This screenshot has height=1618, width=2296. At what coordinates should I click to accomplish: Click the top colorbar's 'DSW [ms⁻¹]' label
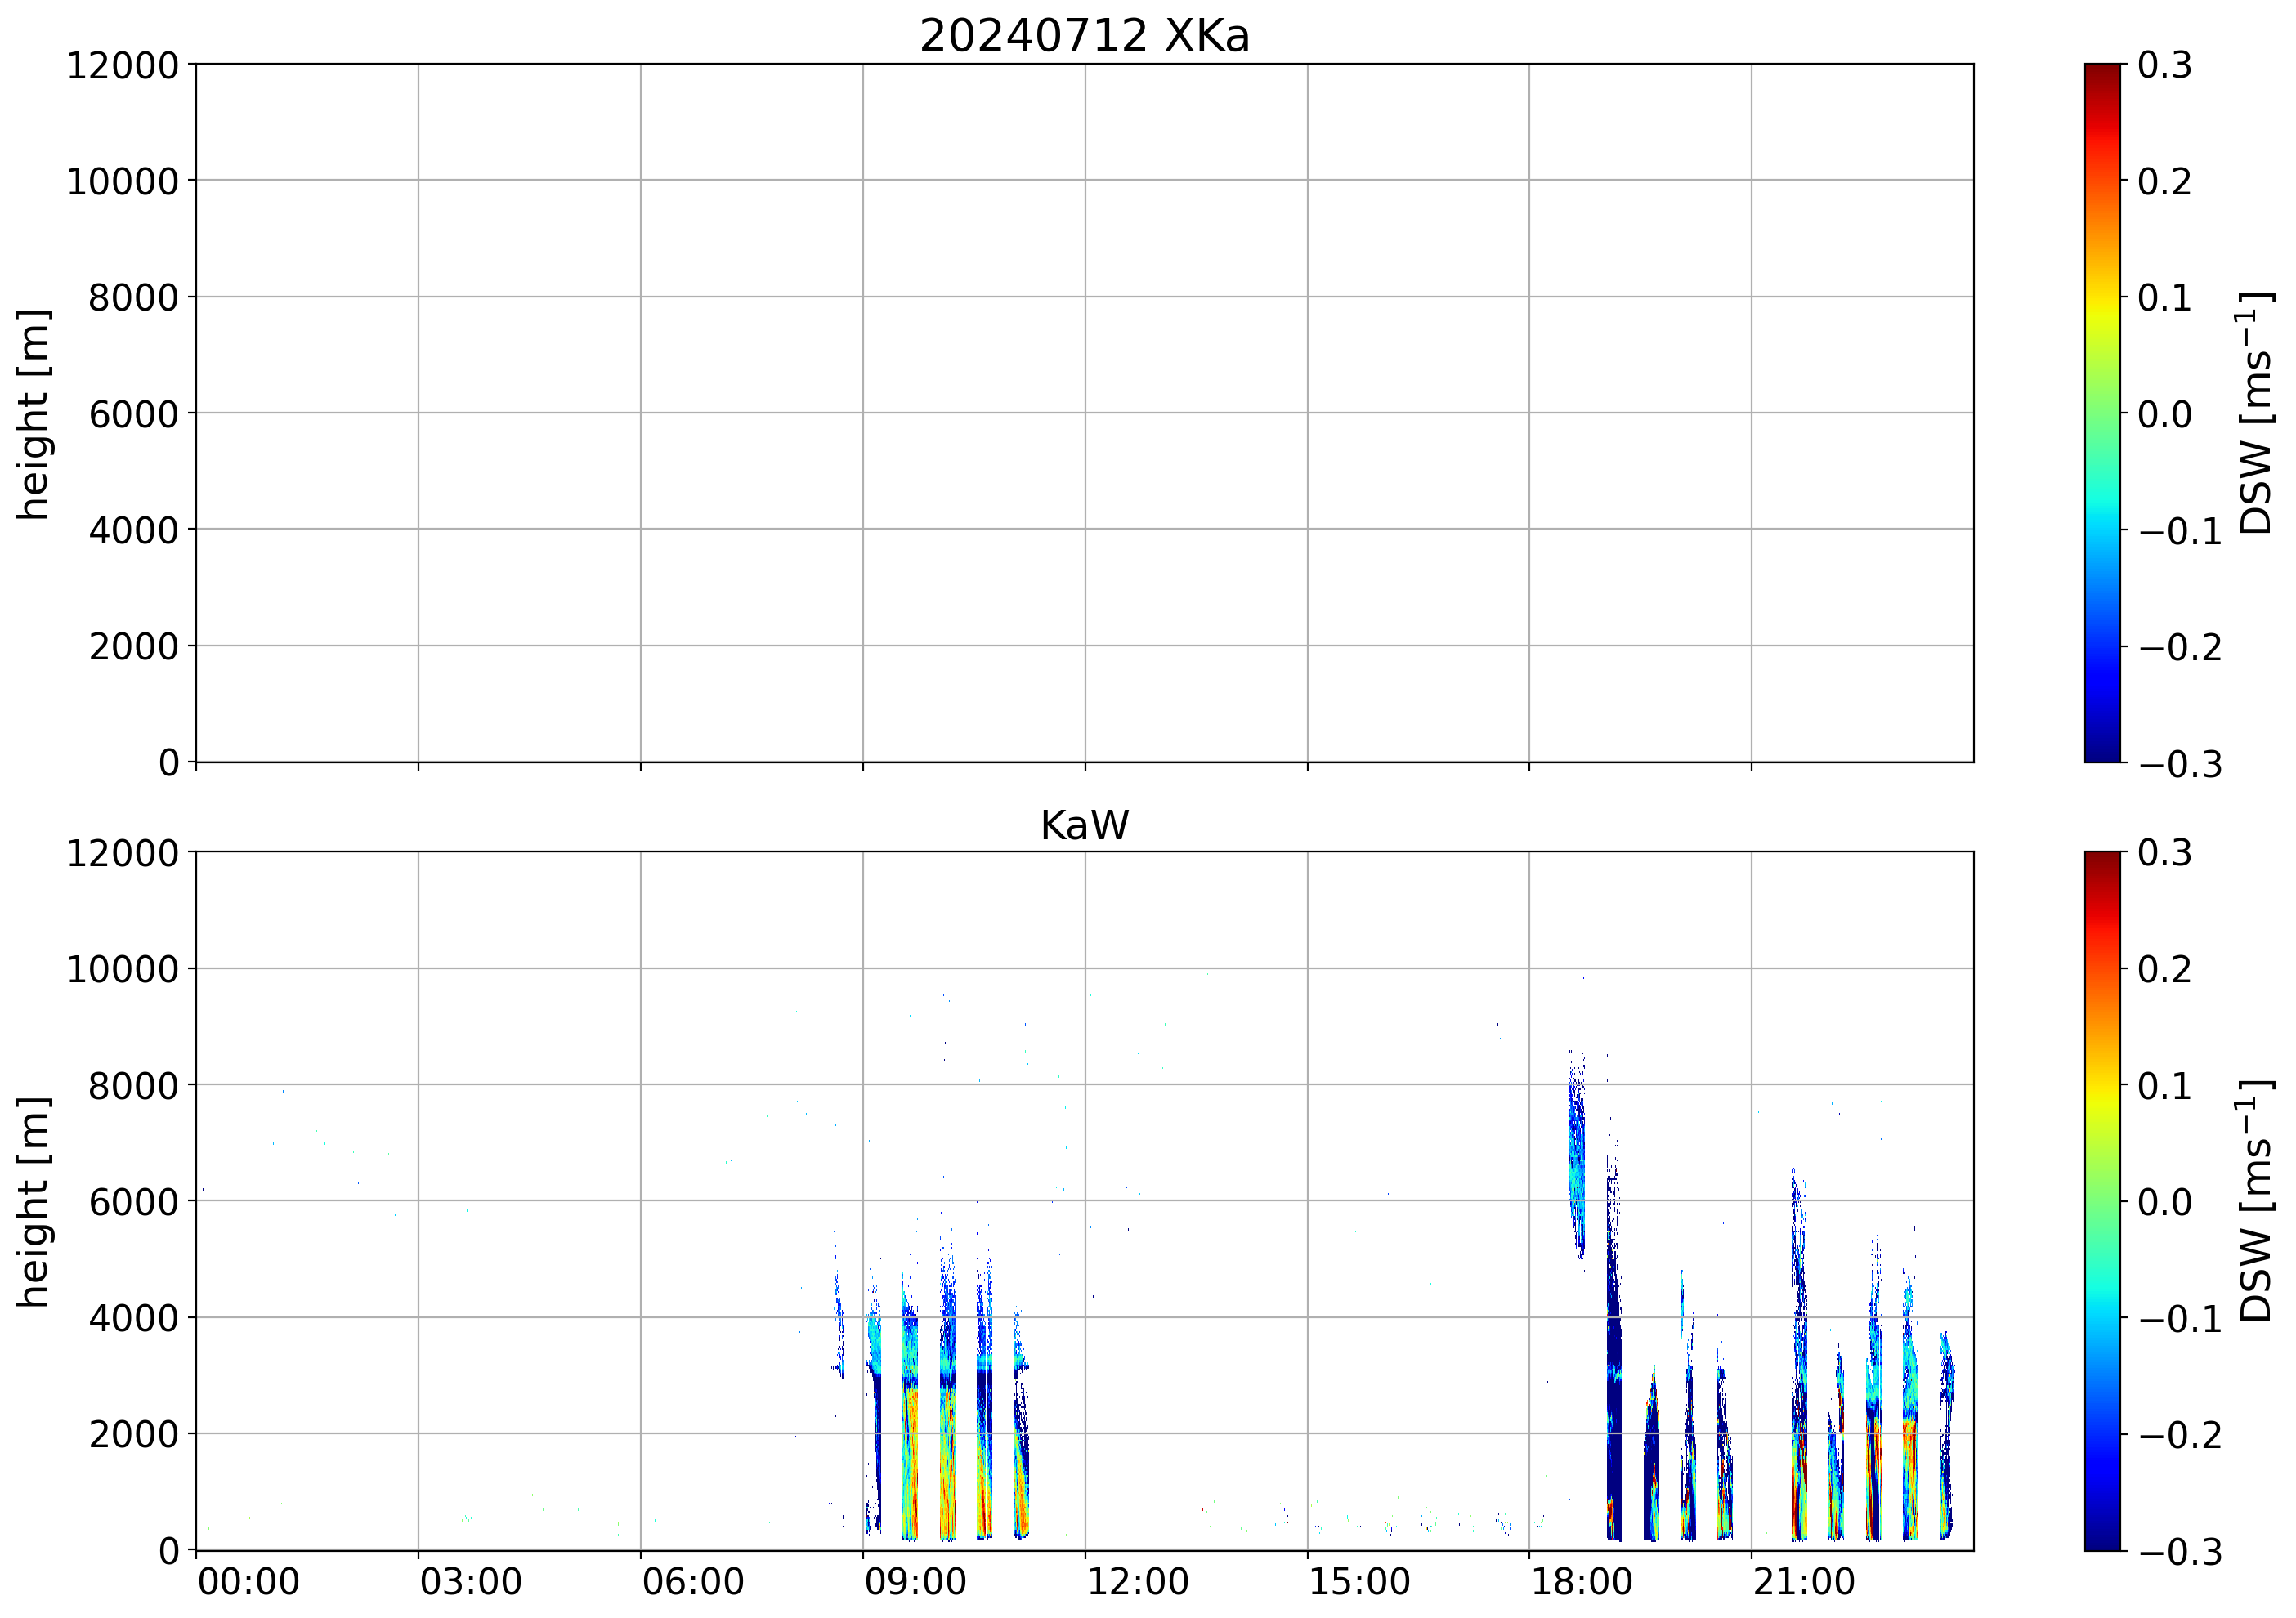click(2254, 413)
